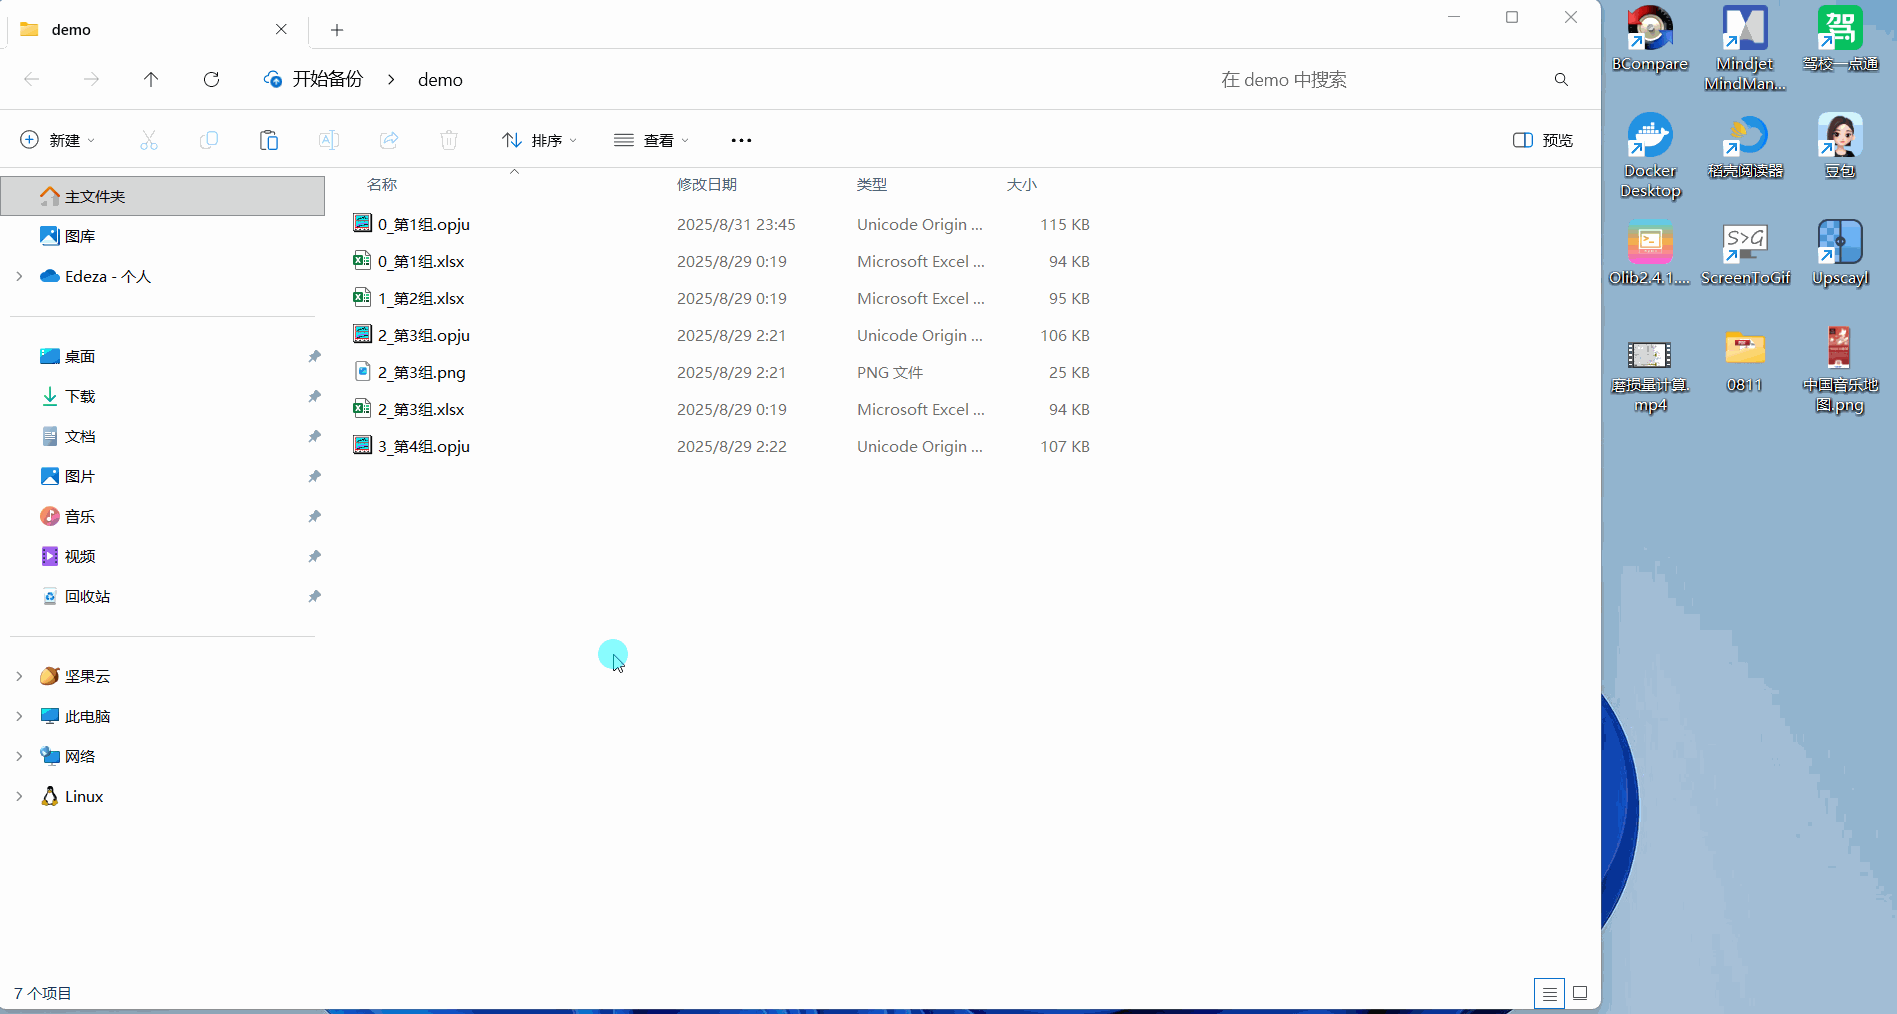Viewport: 1897px width, 1014px height.
Task: Click the search magnifier icon
Action: tap(1561, 79)
